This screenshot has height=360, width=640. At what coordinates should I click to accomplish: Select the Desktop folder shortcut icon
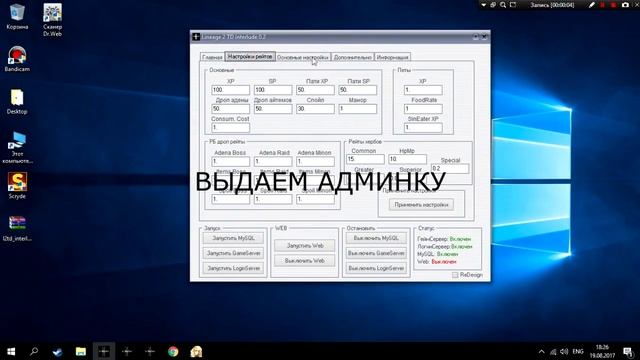[x=17, y=101]
